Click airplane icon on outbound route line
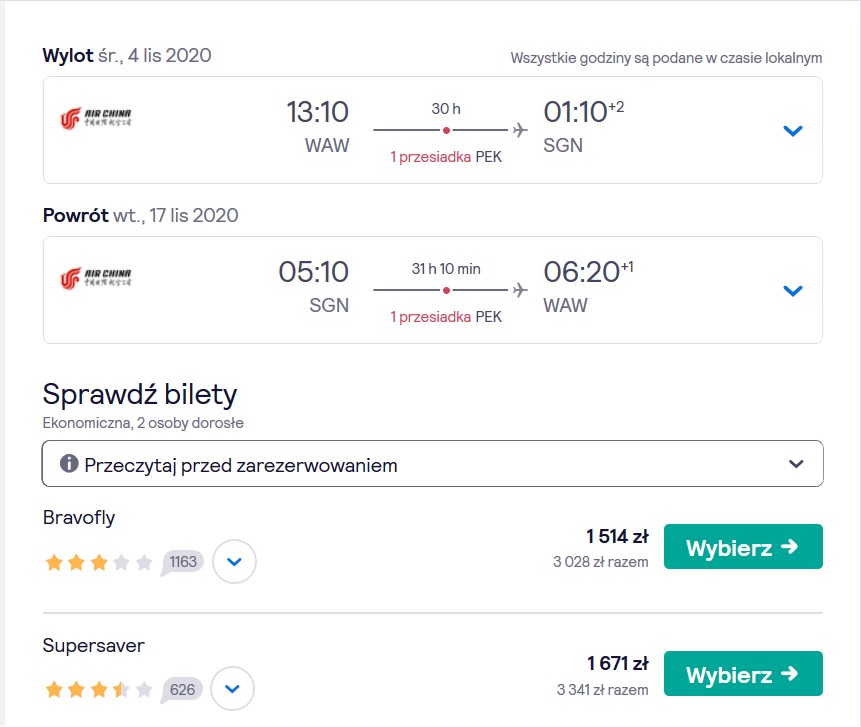861x727 pixels. click(x=520, y=130)
